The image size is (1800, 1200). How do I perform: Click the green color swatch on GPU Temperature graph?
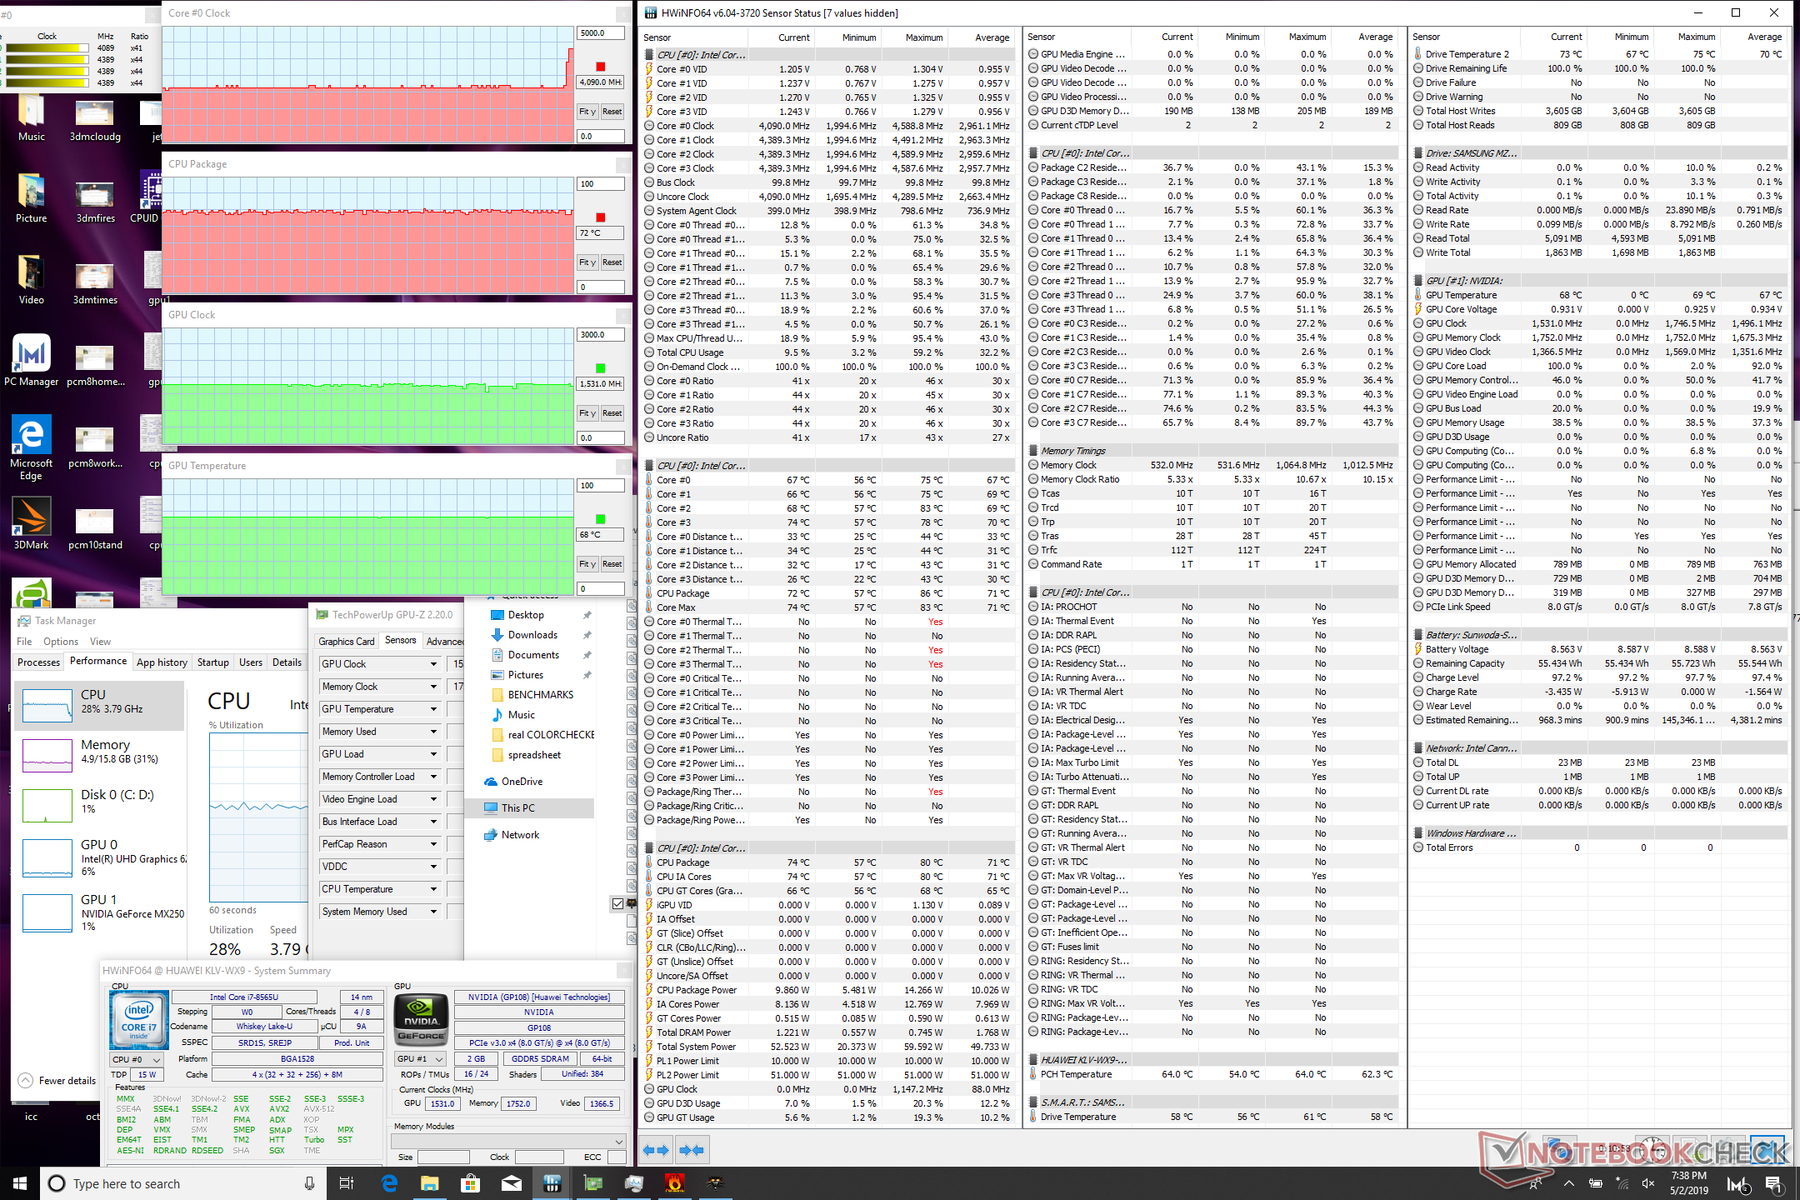coord(600,519)
